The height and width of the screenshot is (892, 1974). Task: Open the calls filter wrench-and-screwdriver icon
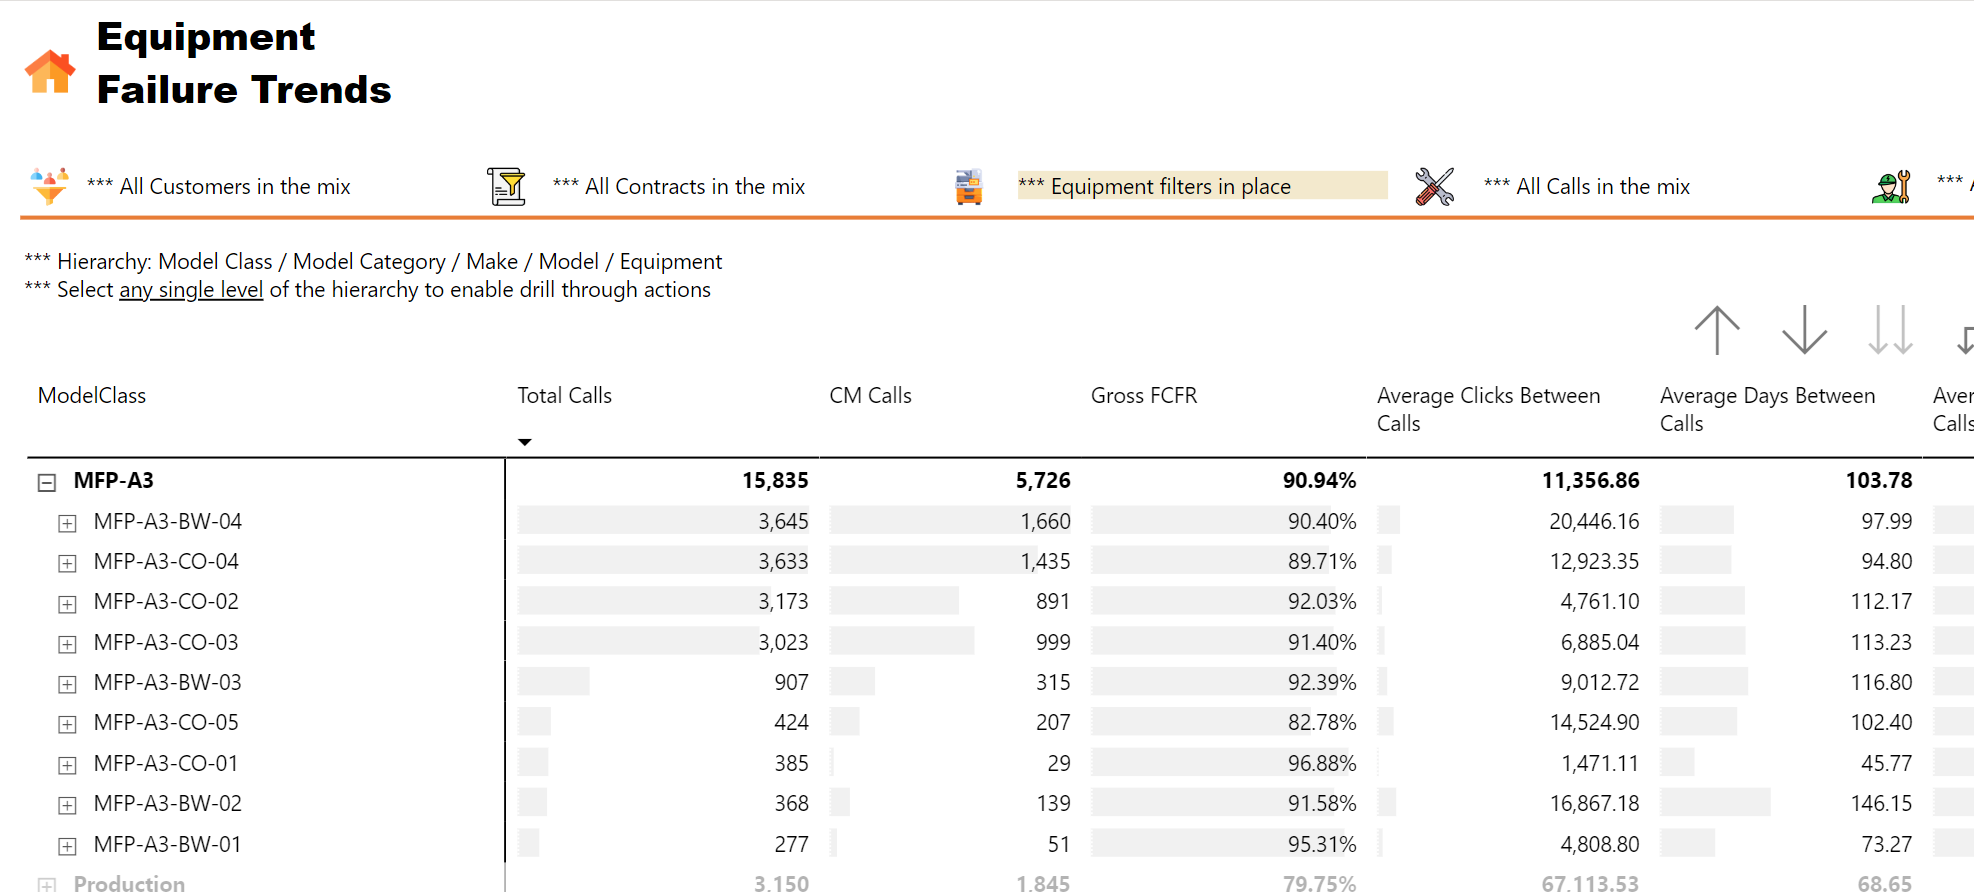(1435, 186)
